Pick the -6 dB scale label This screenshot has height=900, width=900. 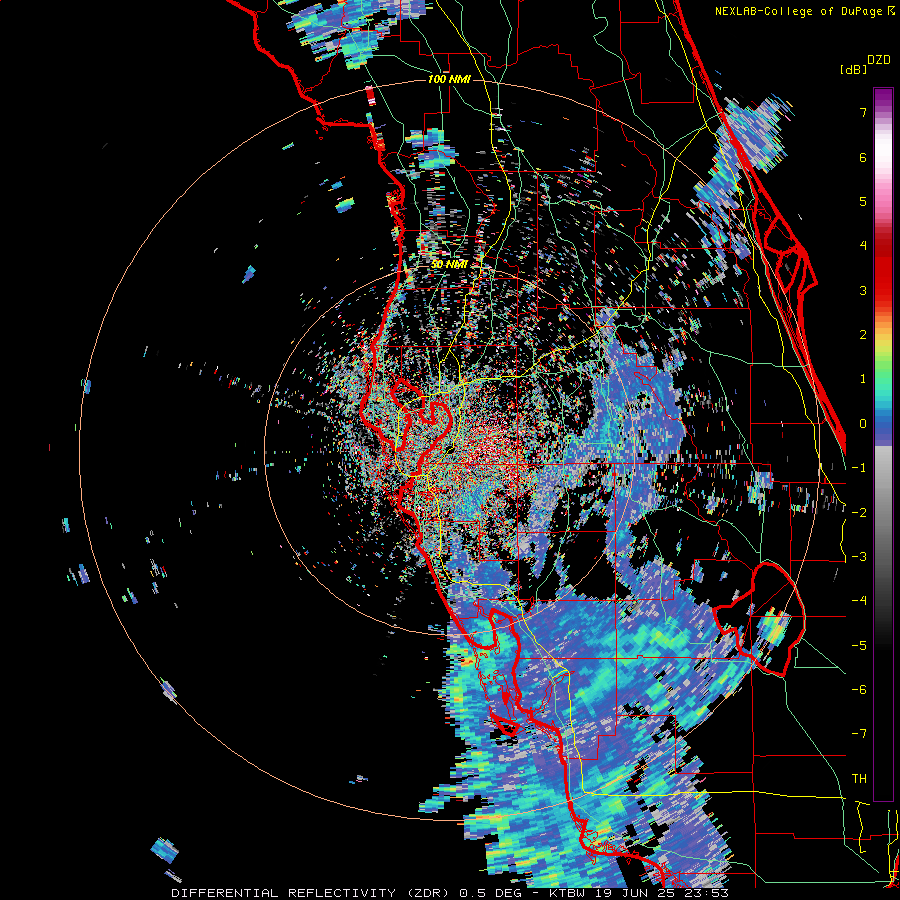point(859,690)
